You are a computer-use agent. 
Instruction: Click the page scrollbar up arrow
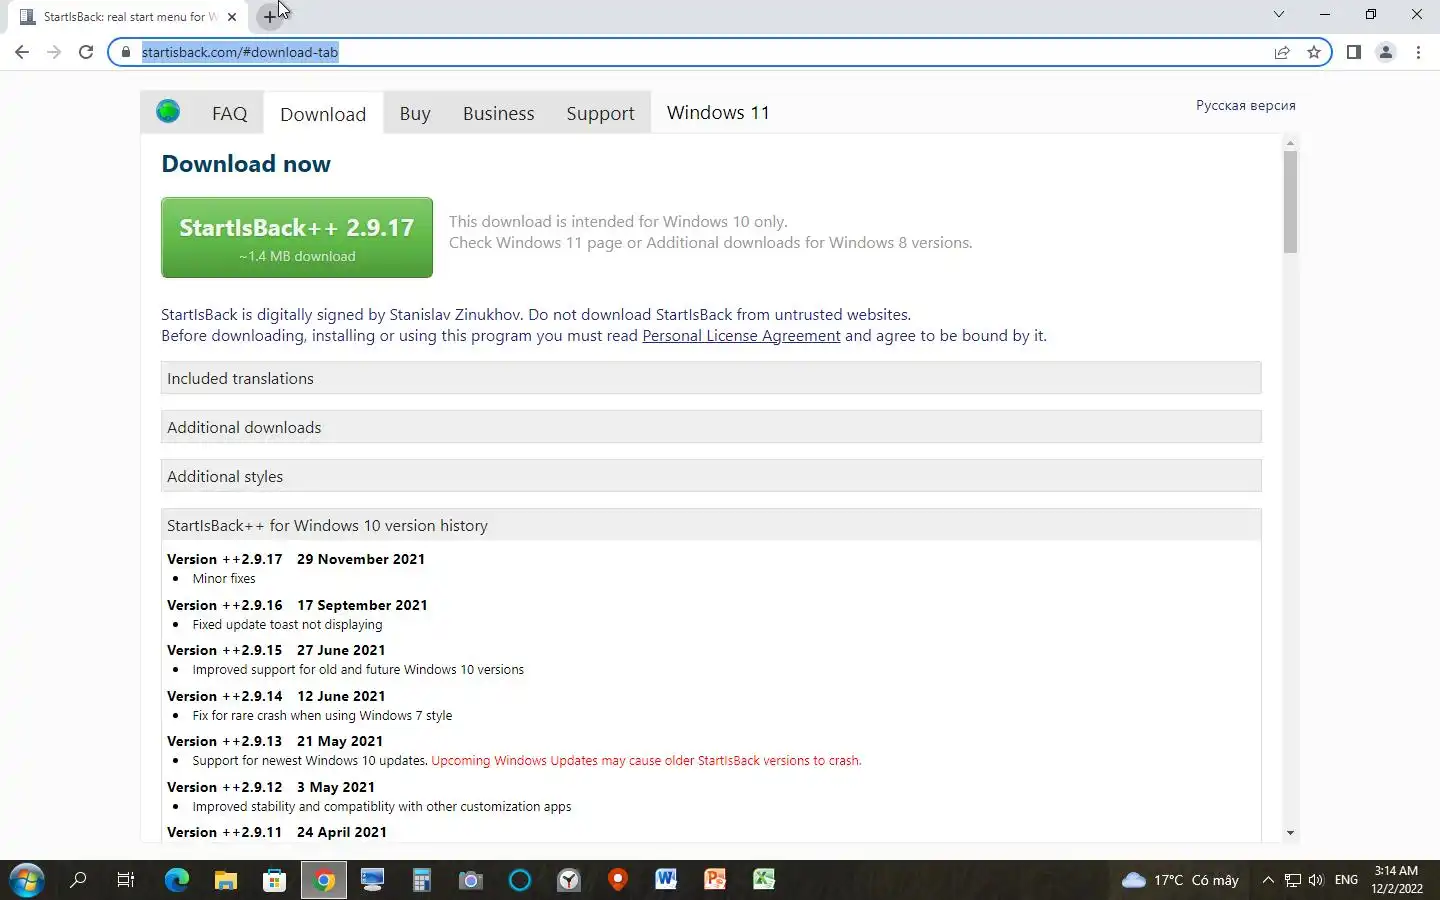(x=1290, y=143)
